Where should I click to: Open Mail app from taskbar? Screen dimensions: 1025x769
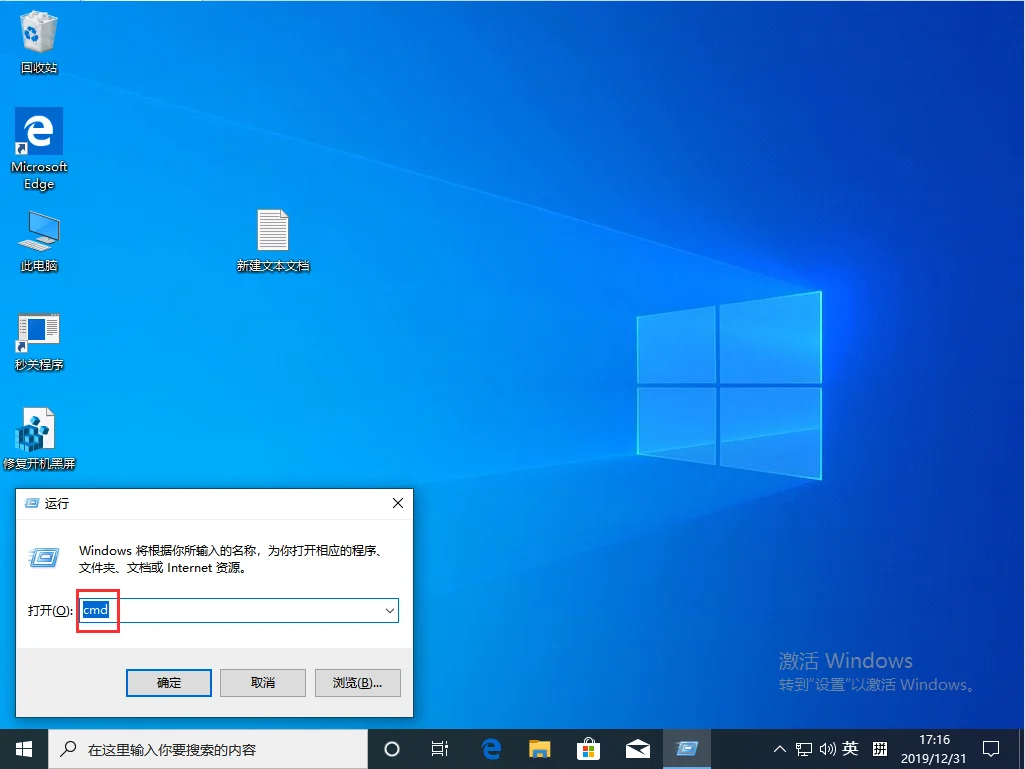pos(637,749)
